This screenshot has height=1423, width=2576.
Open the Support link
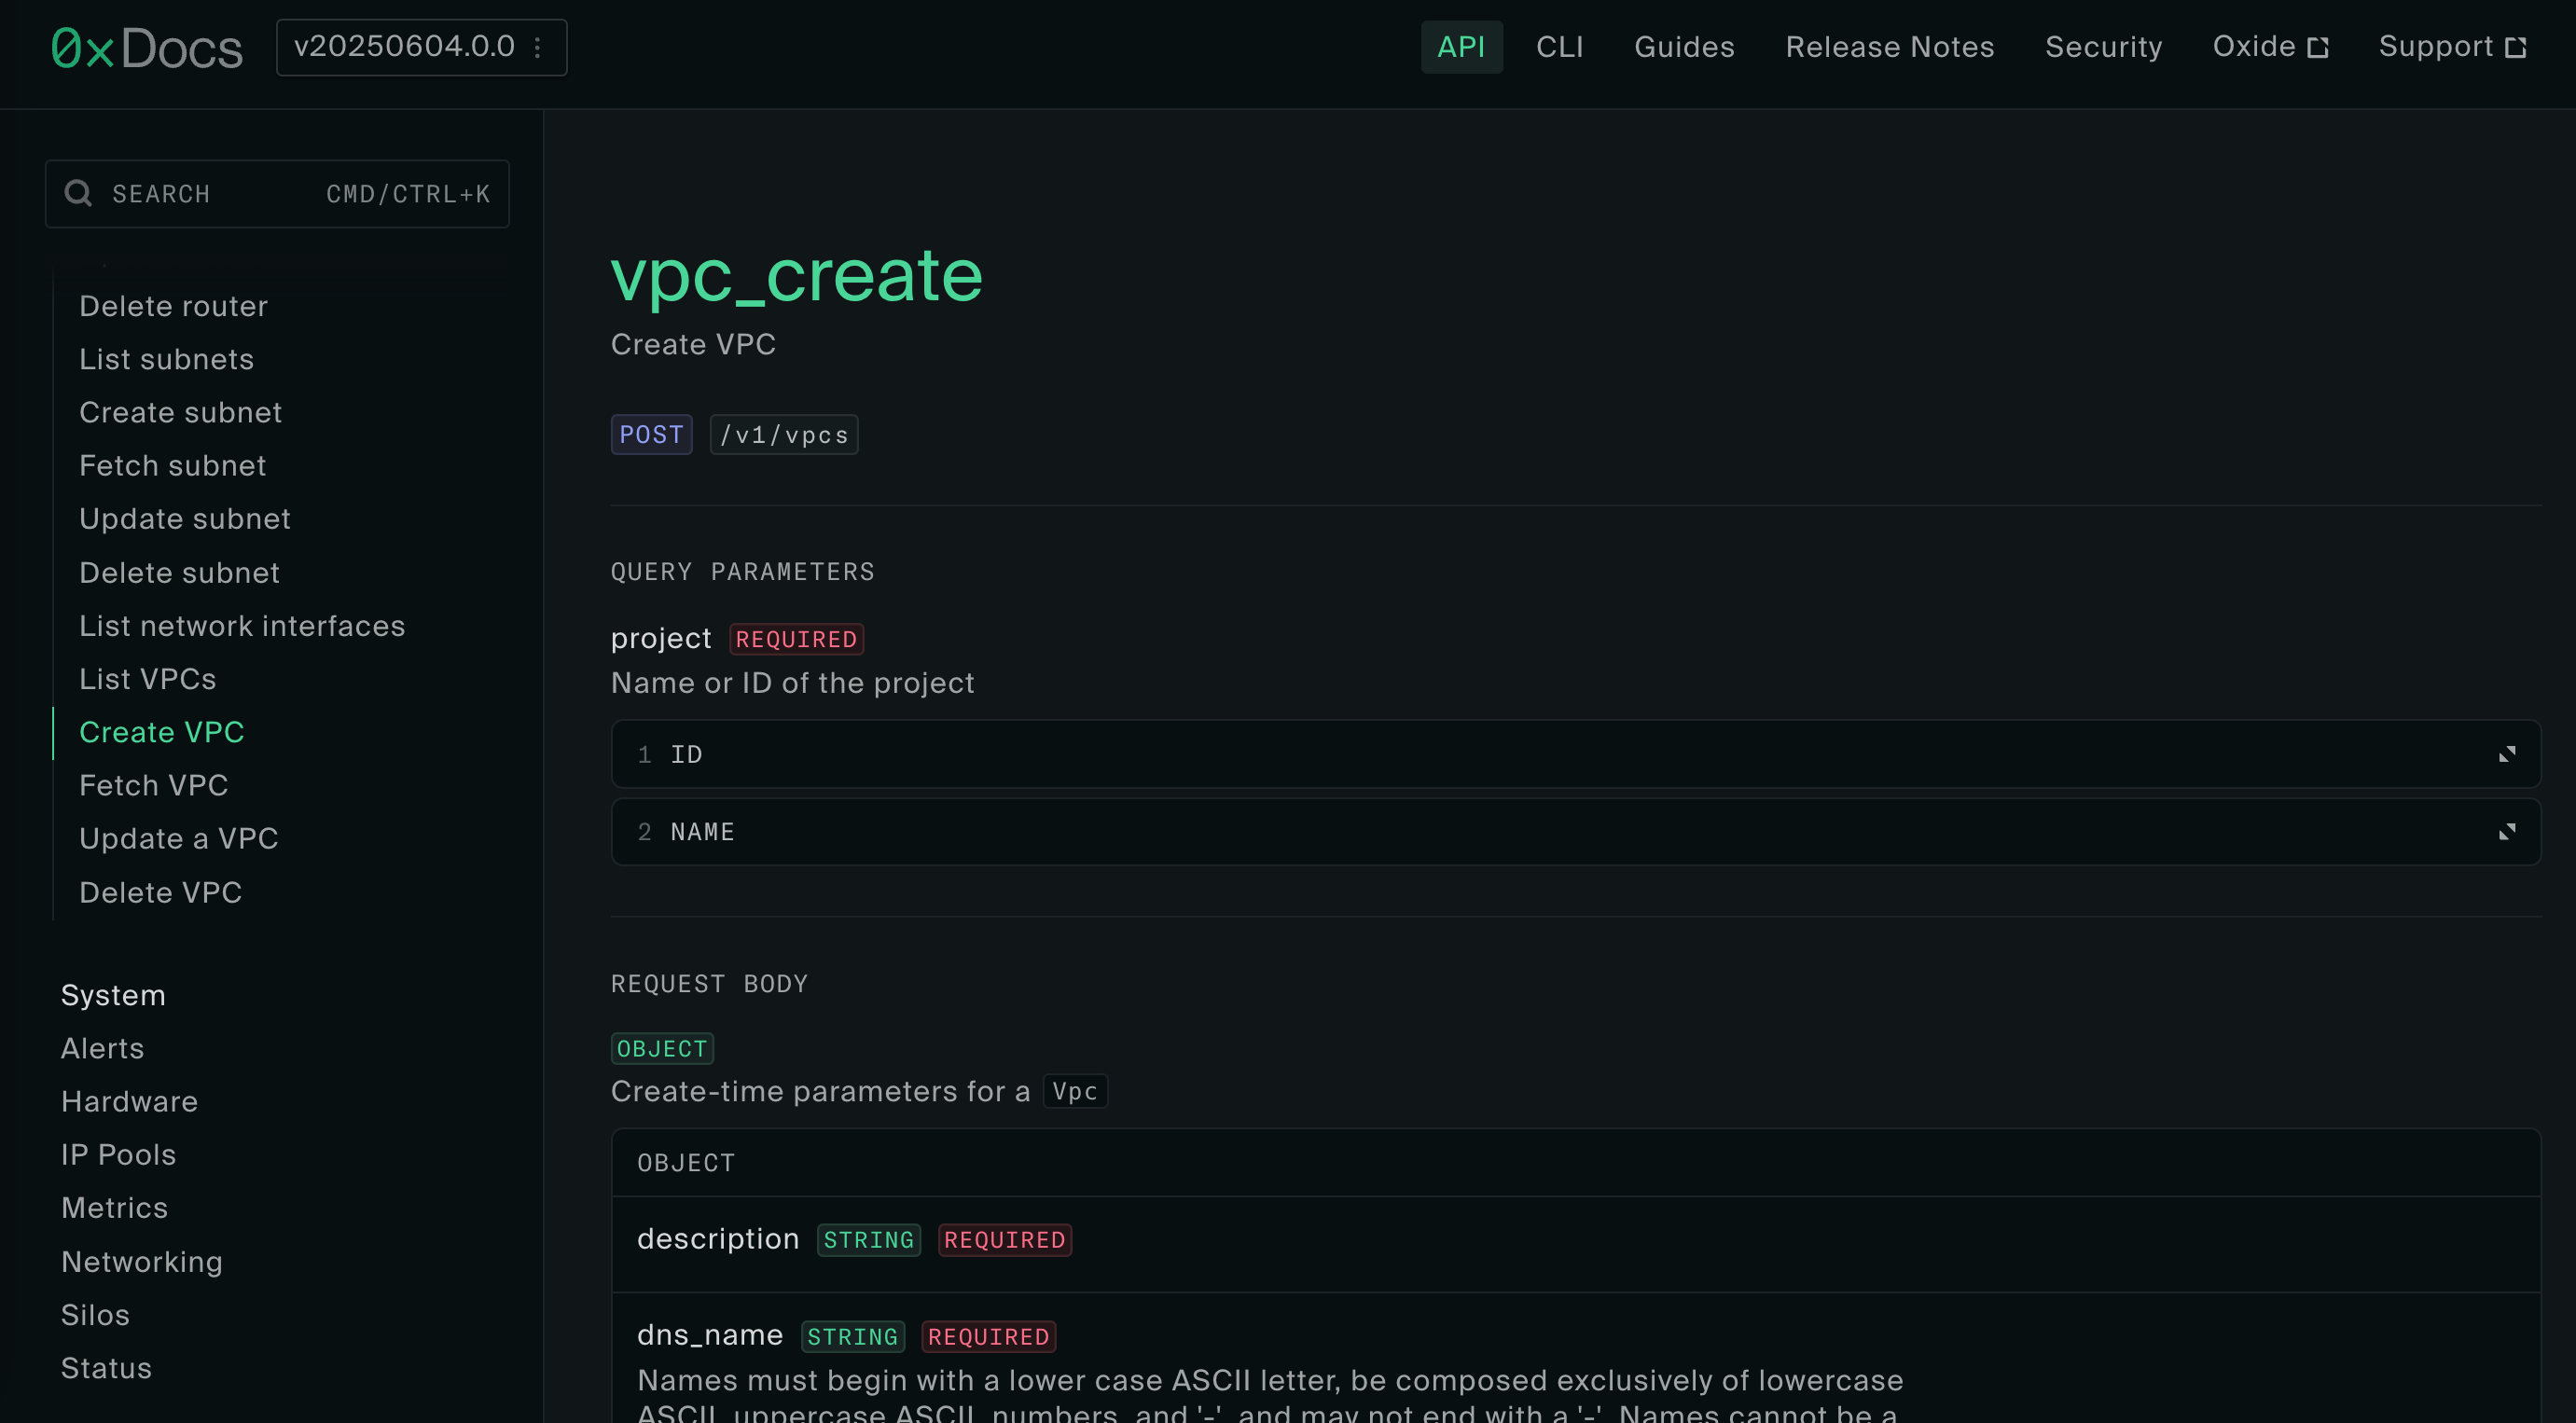point(2452,47)
